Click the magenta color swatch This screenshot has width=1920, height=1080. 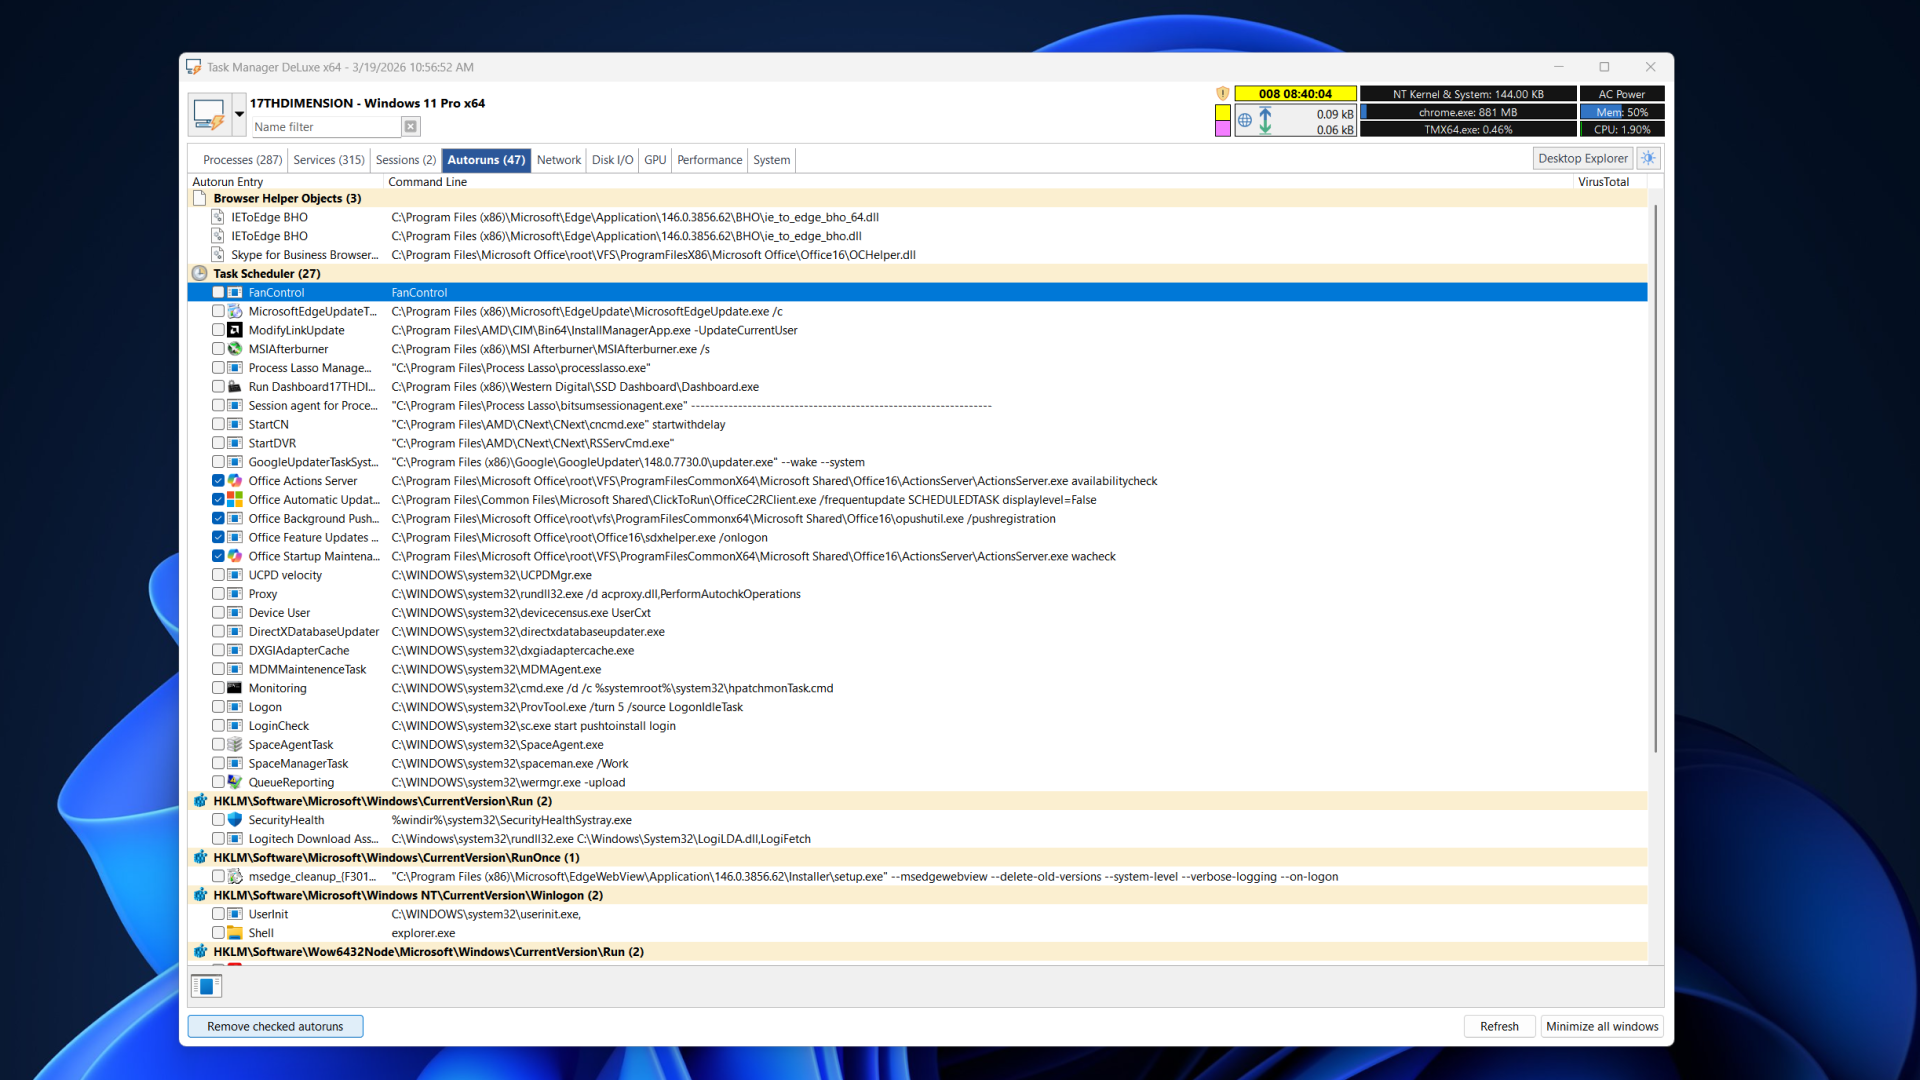coord(1222,129)
